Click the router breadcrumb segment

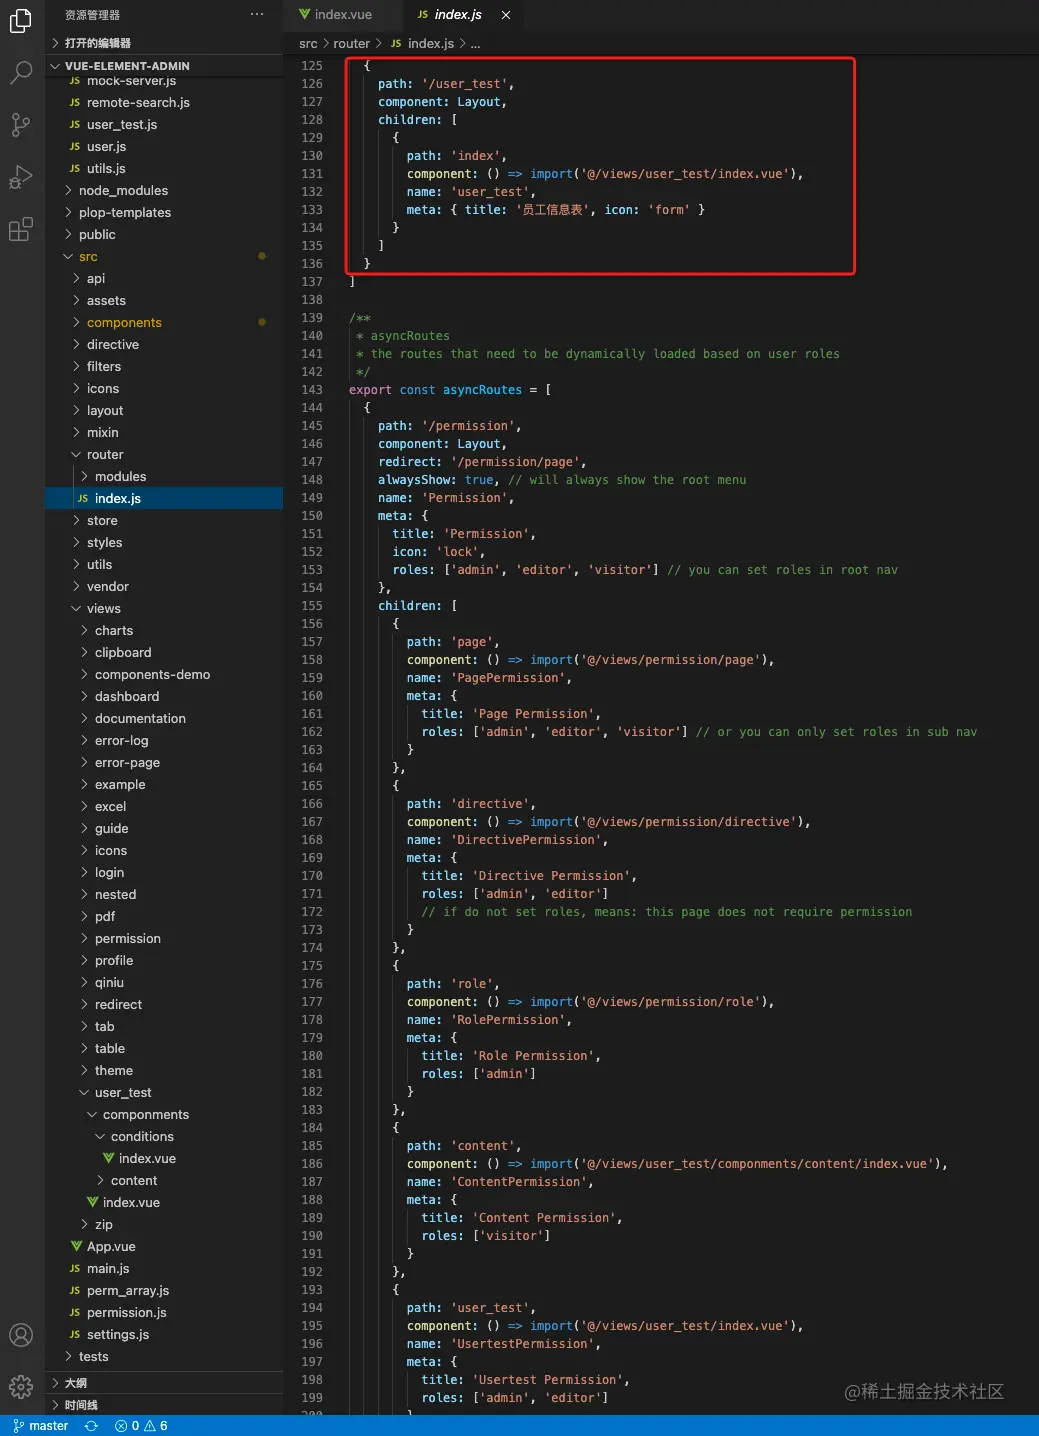(x=351, y=44)
